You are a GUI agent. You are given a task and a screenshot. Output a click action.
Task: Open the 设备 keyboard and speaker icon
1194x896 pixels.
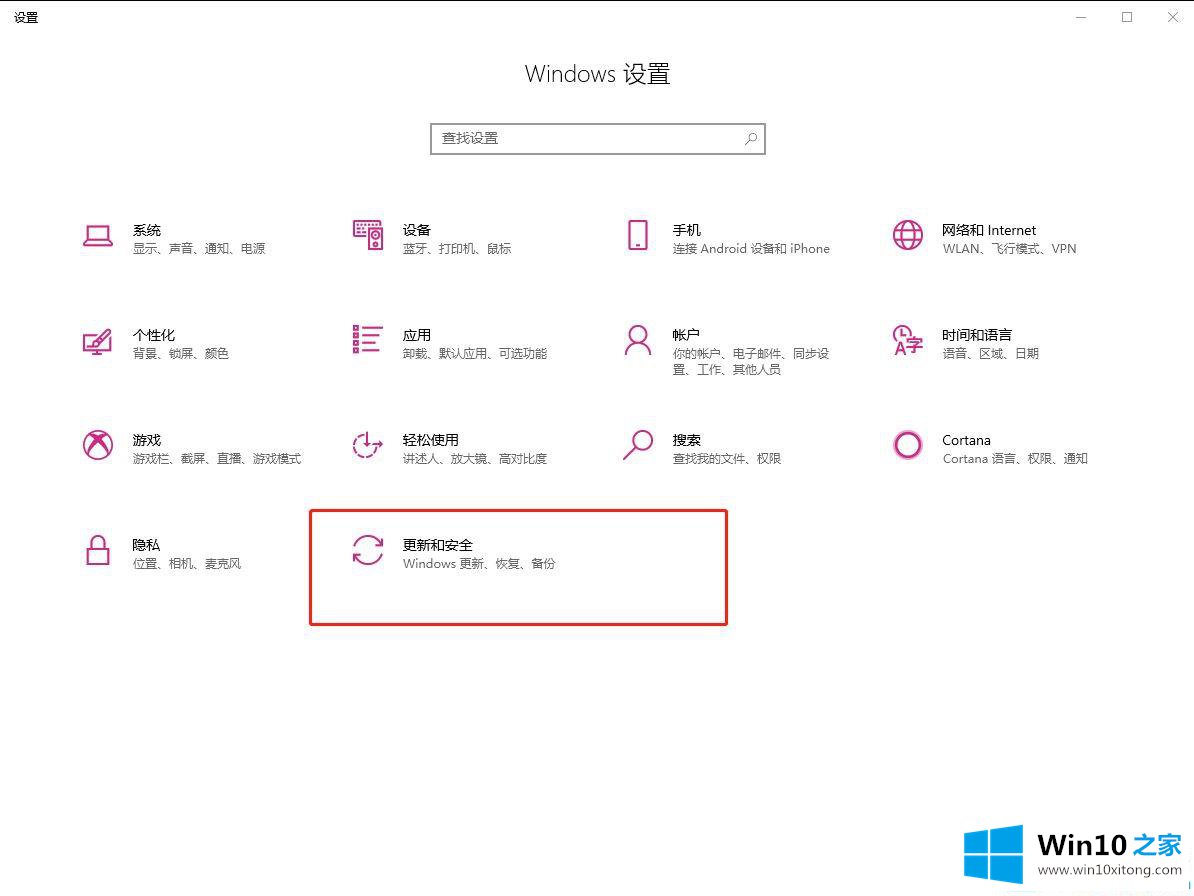point(368,235)
